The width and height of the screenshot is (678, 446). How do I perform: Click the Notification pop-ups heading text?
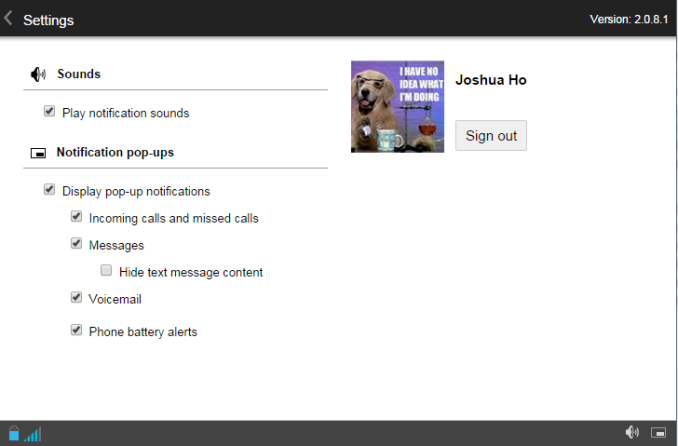[115, 152]
